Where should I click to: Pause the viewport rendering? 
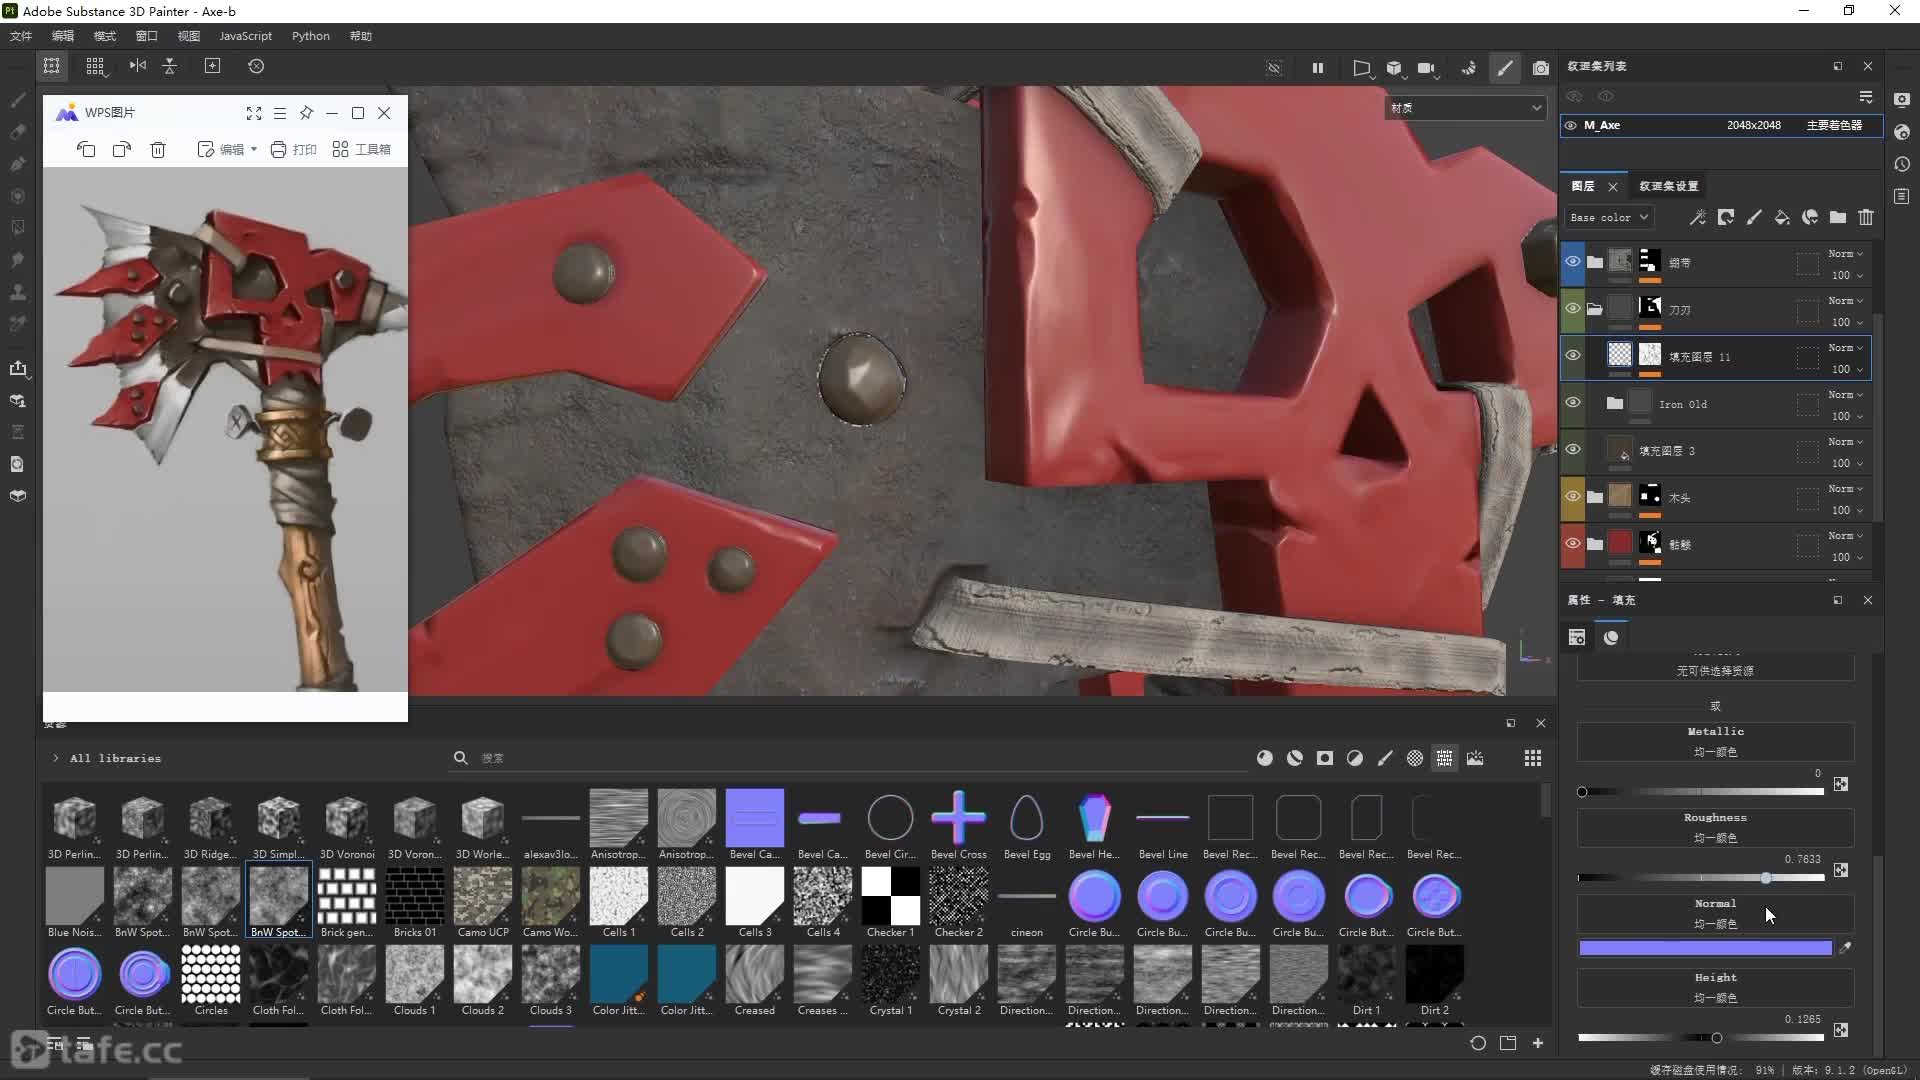click(1318, 68)
